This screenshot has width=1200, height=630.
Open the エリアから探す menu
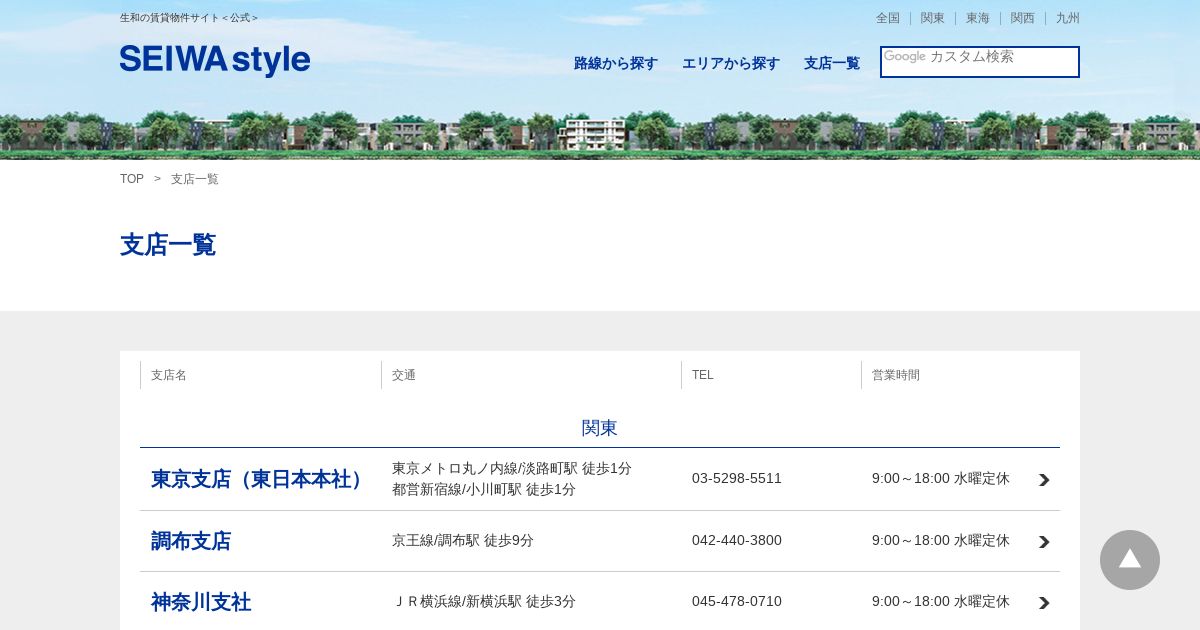[731, 63]
